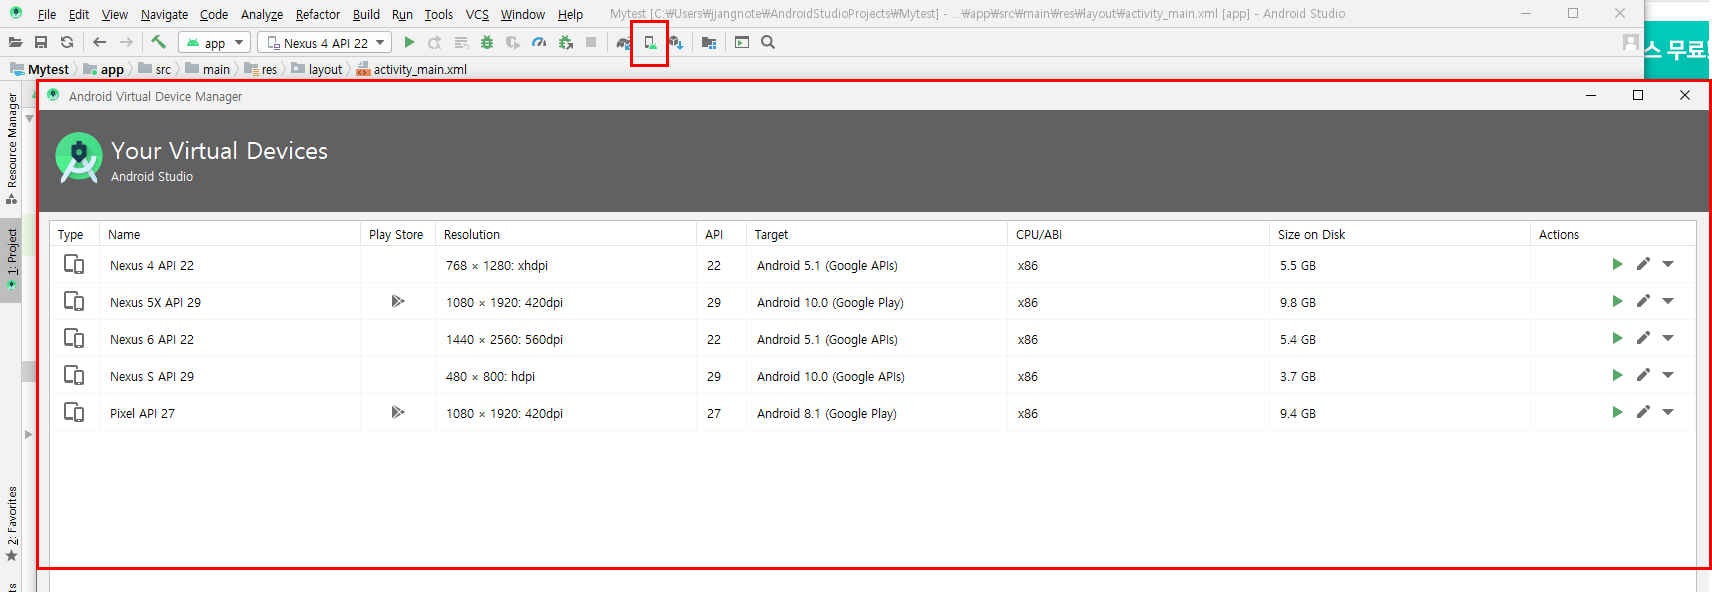Click the Search Everywhere magnifier icon
The width and height of the screenshot is (1712, 592).
click(x=768, y=42)
